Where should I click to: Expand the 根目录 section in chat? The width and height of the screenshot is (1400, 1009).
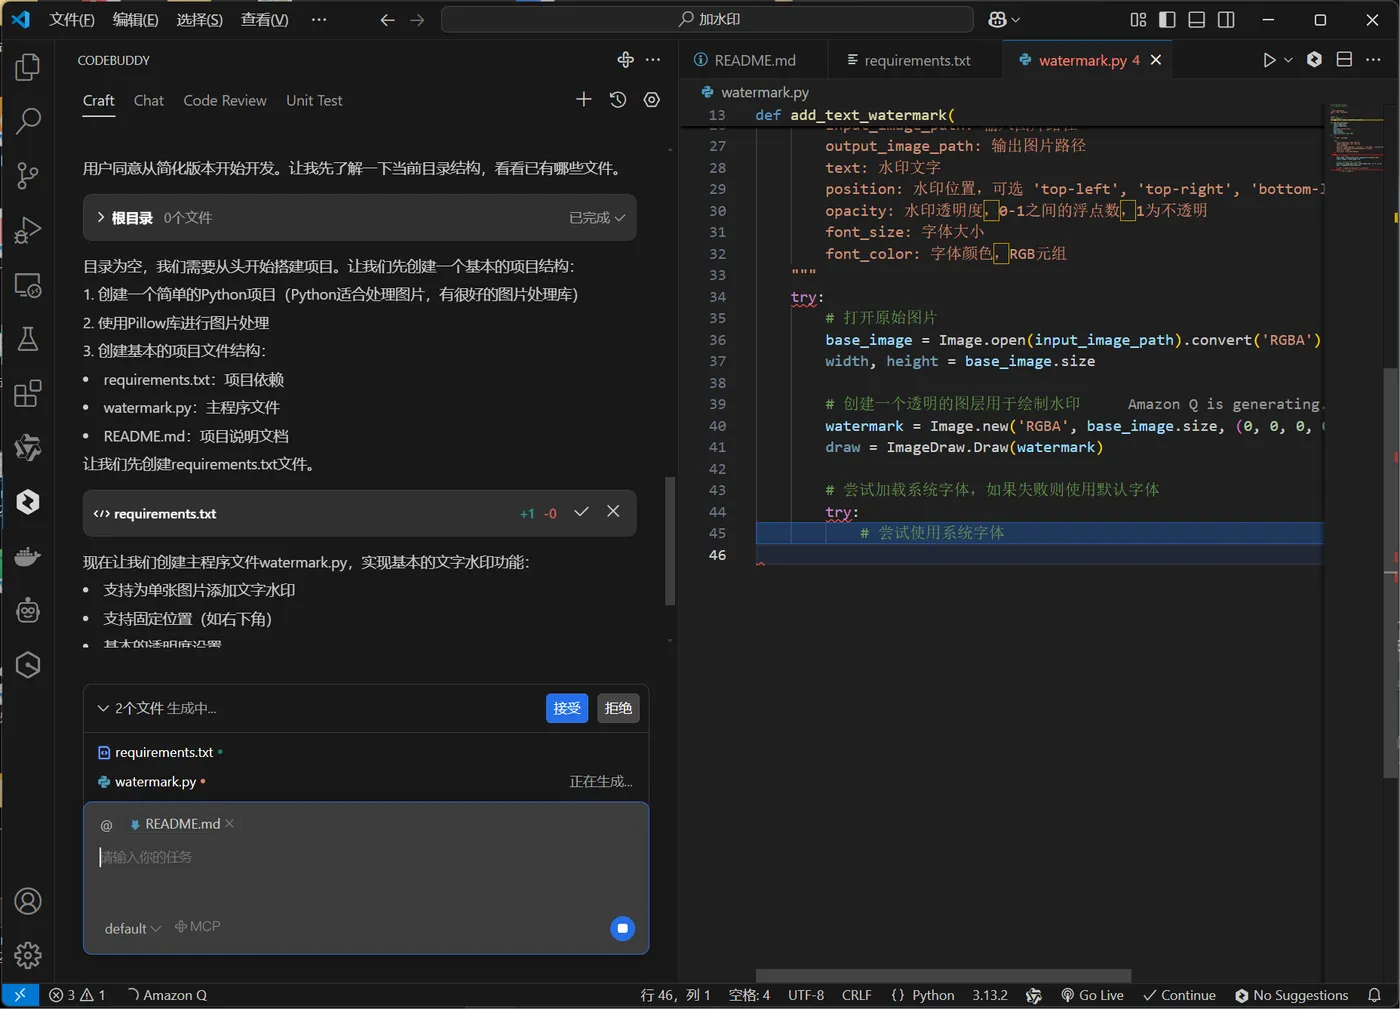(99, 217)
